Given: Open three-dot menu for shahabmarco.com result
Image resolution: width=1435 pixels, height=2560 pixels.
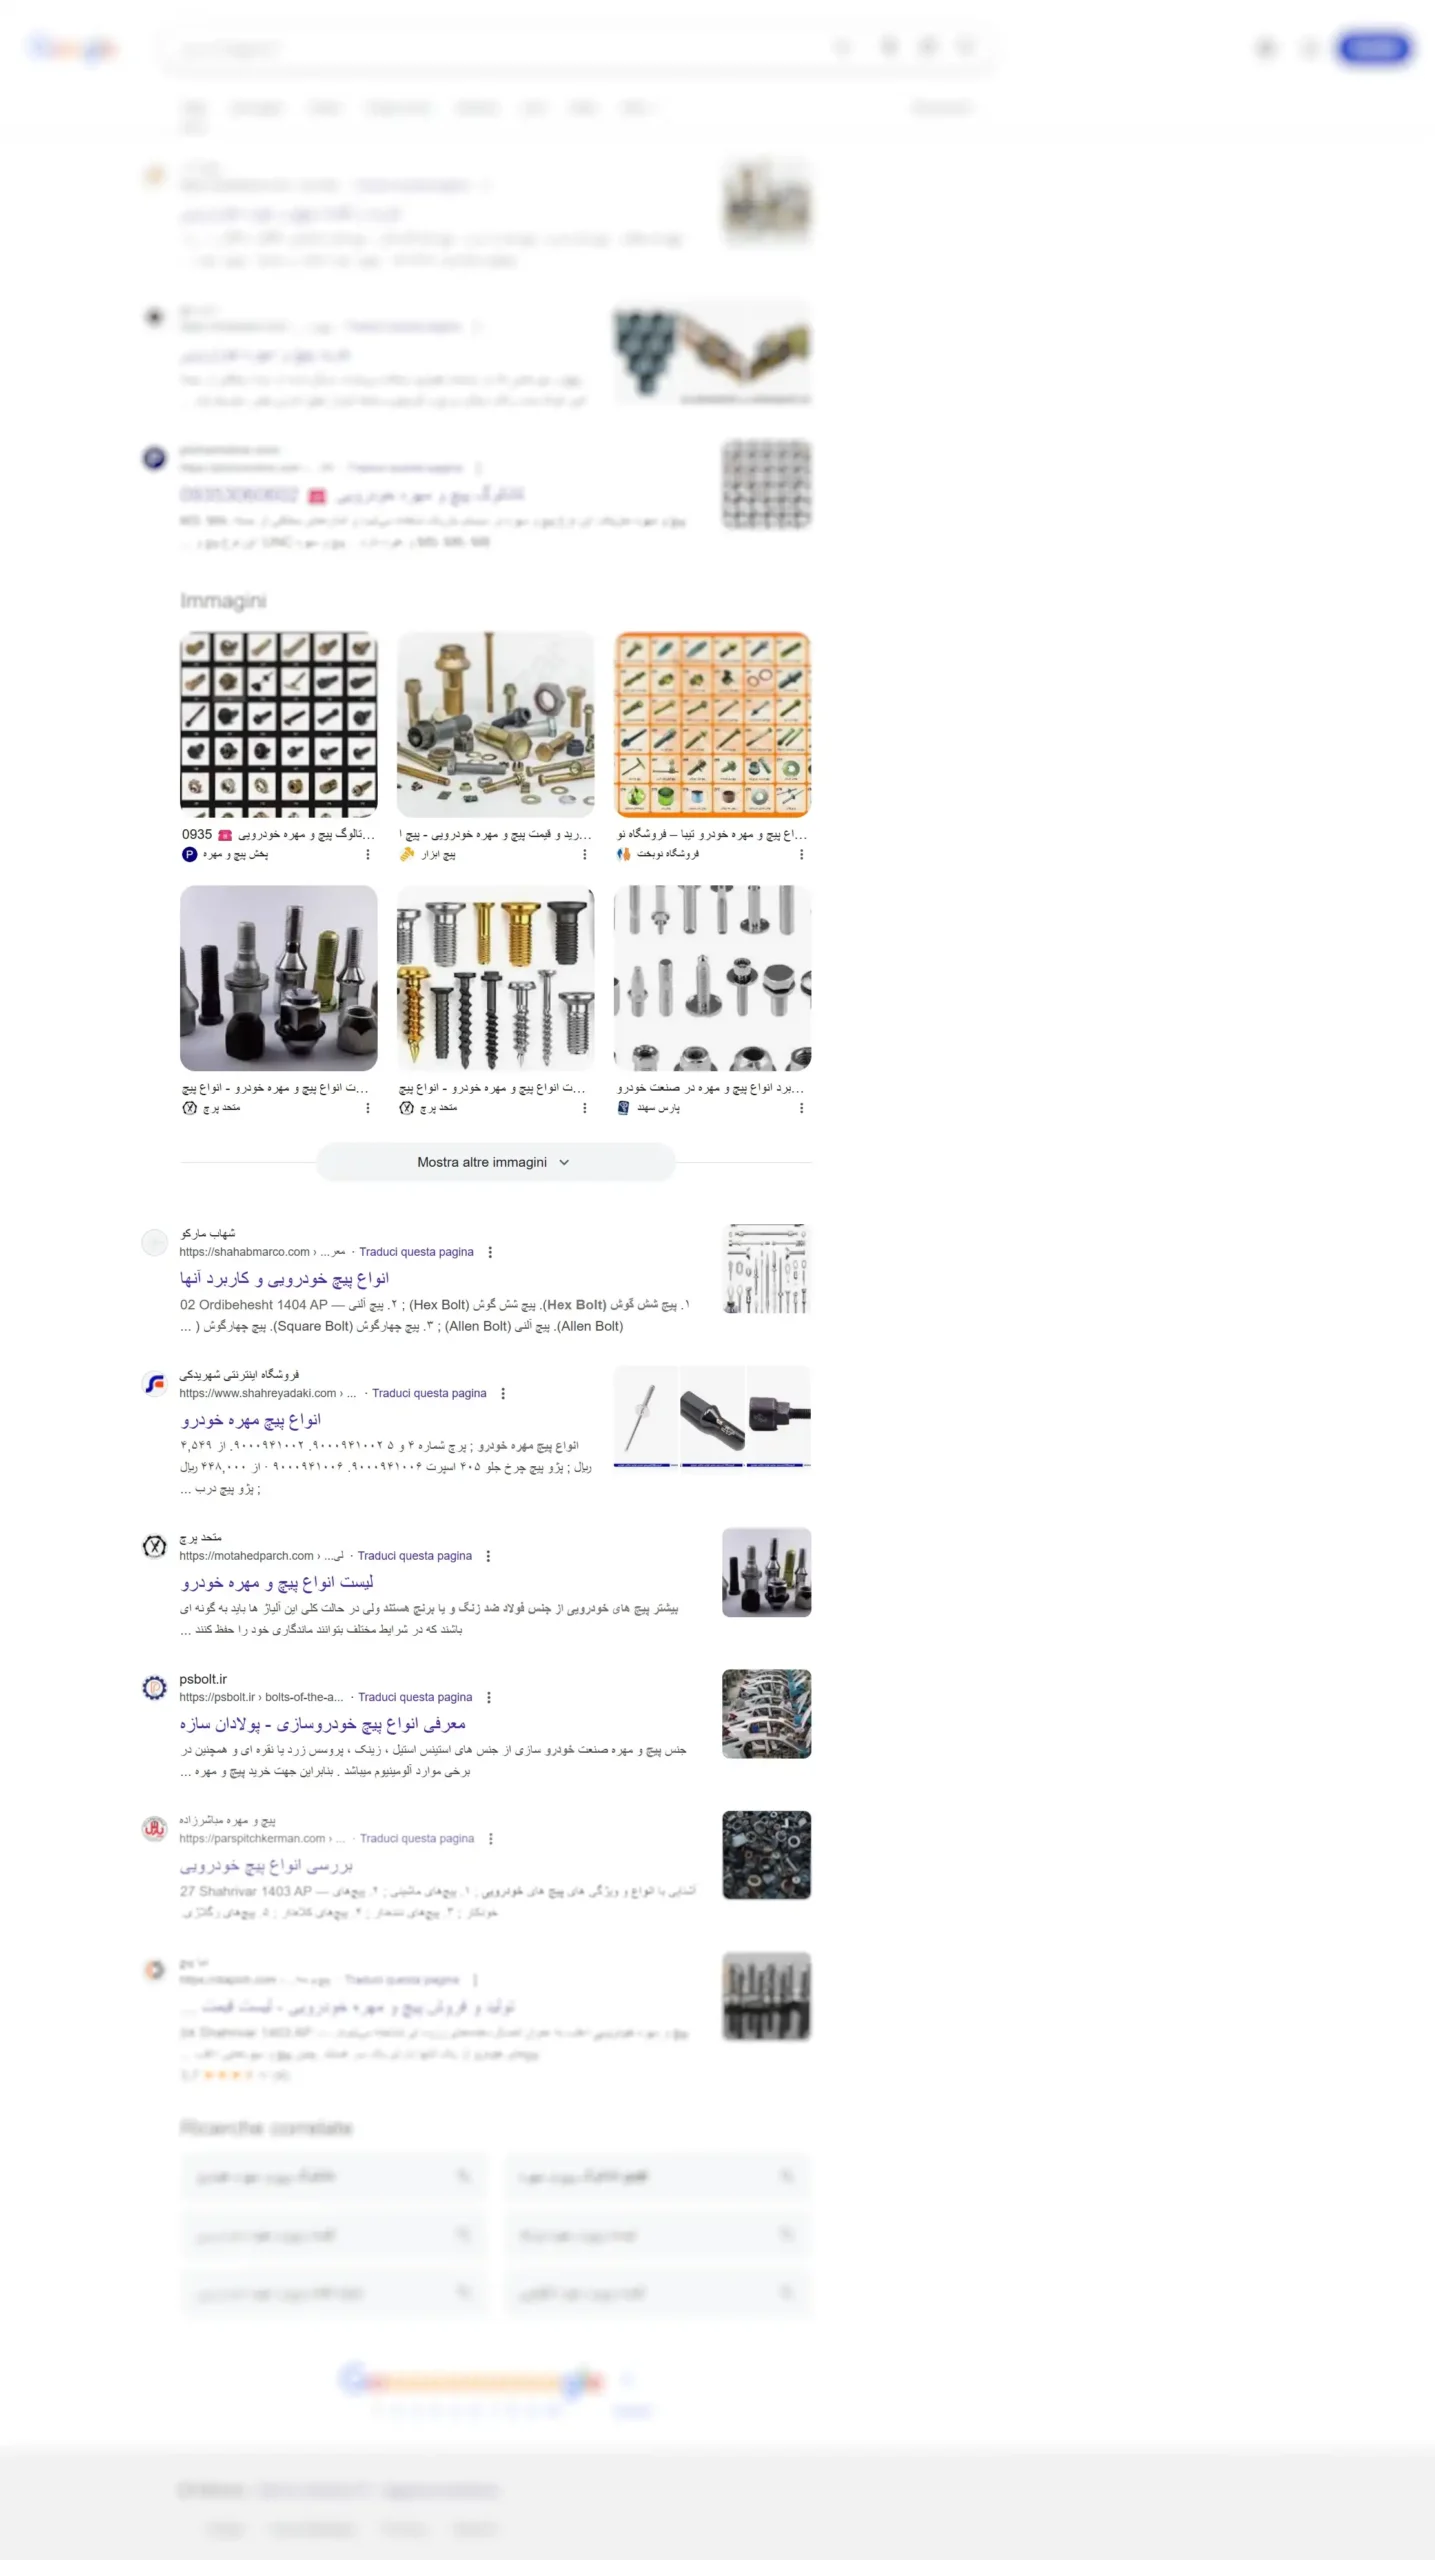Looking at the screenshot, I should pos(489,1252).
